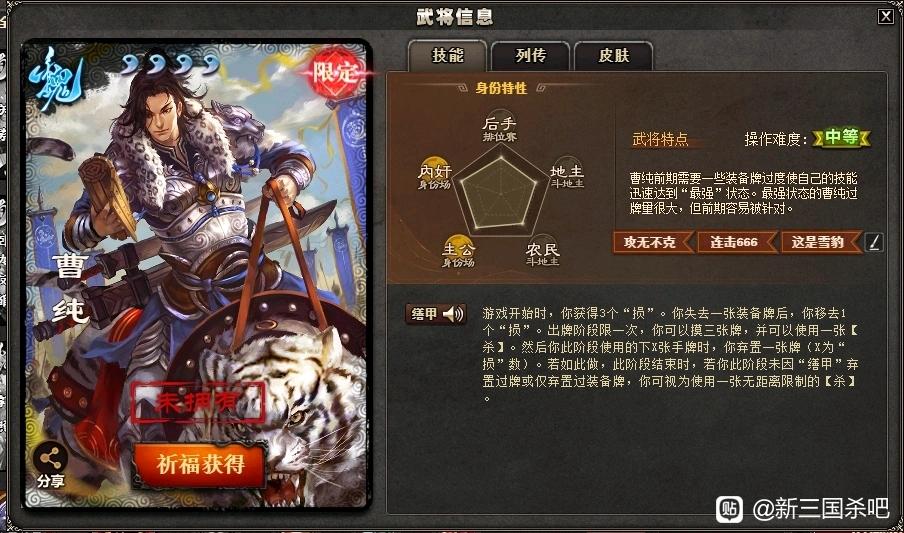Viewport: 904px width, 533px height.
Task: Select the 农民 badge on radar chart
Action: point(543,253)
